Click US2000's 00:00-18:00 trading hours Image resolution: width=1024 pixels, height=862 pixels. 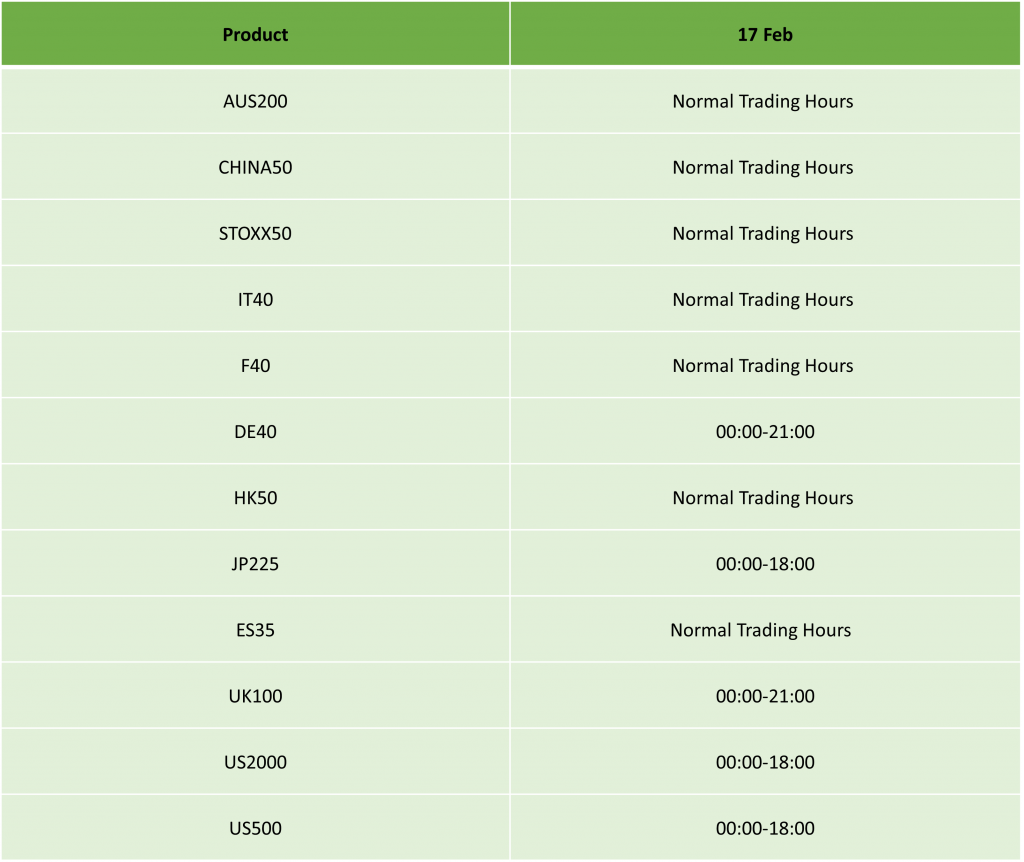point(765,762)
